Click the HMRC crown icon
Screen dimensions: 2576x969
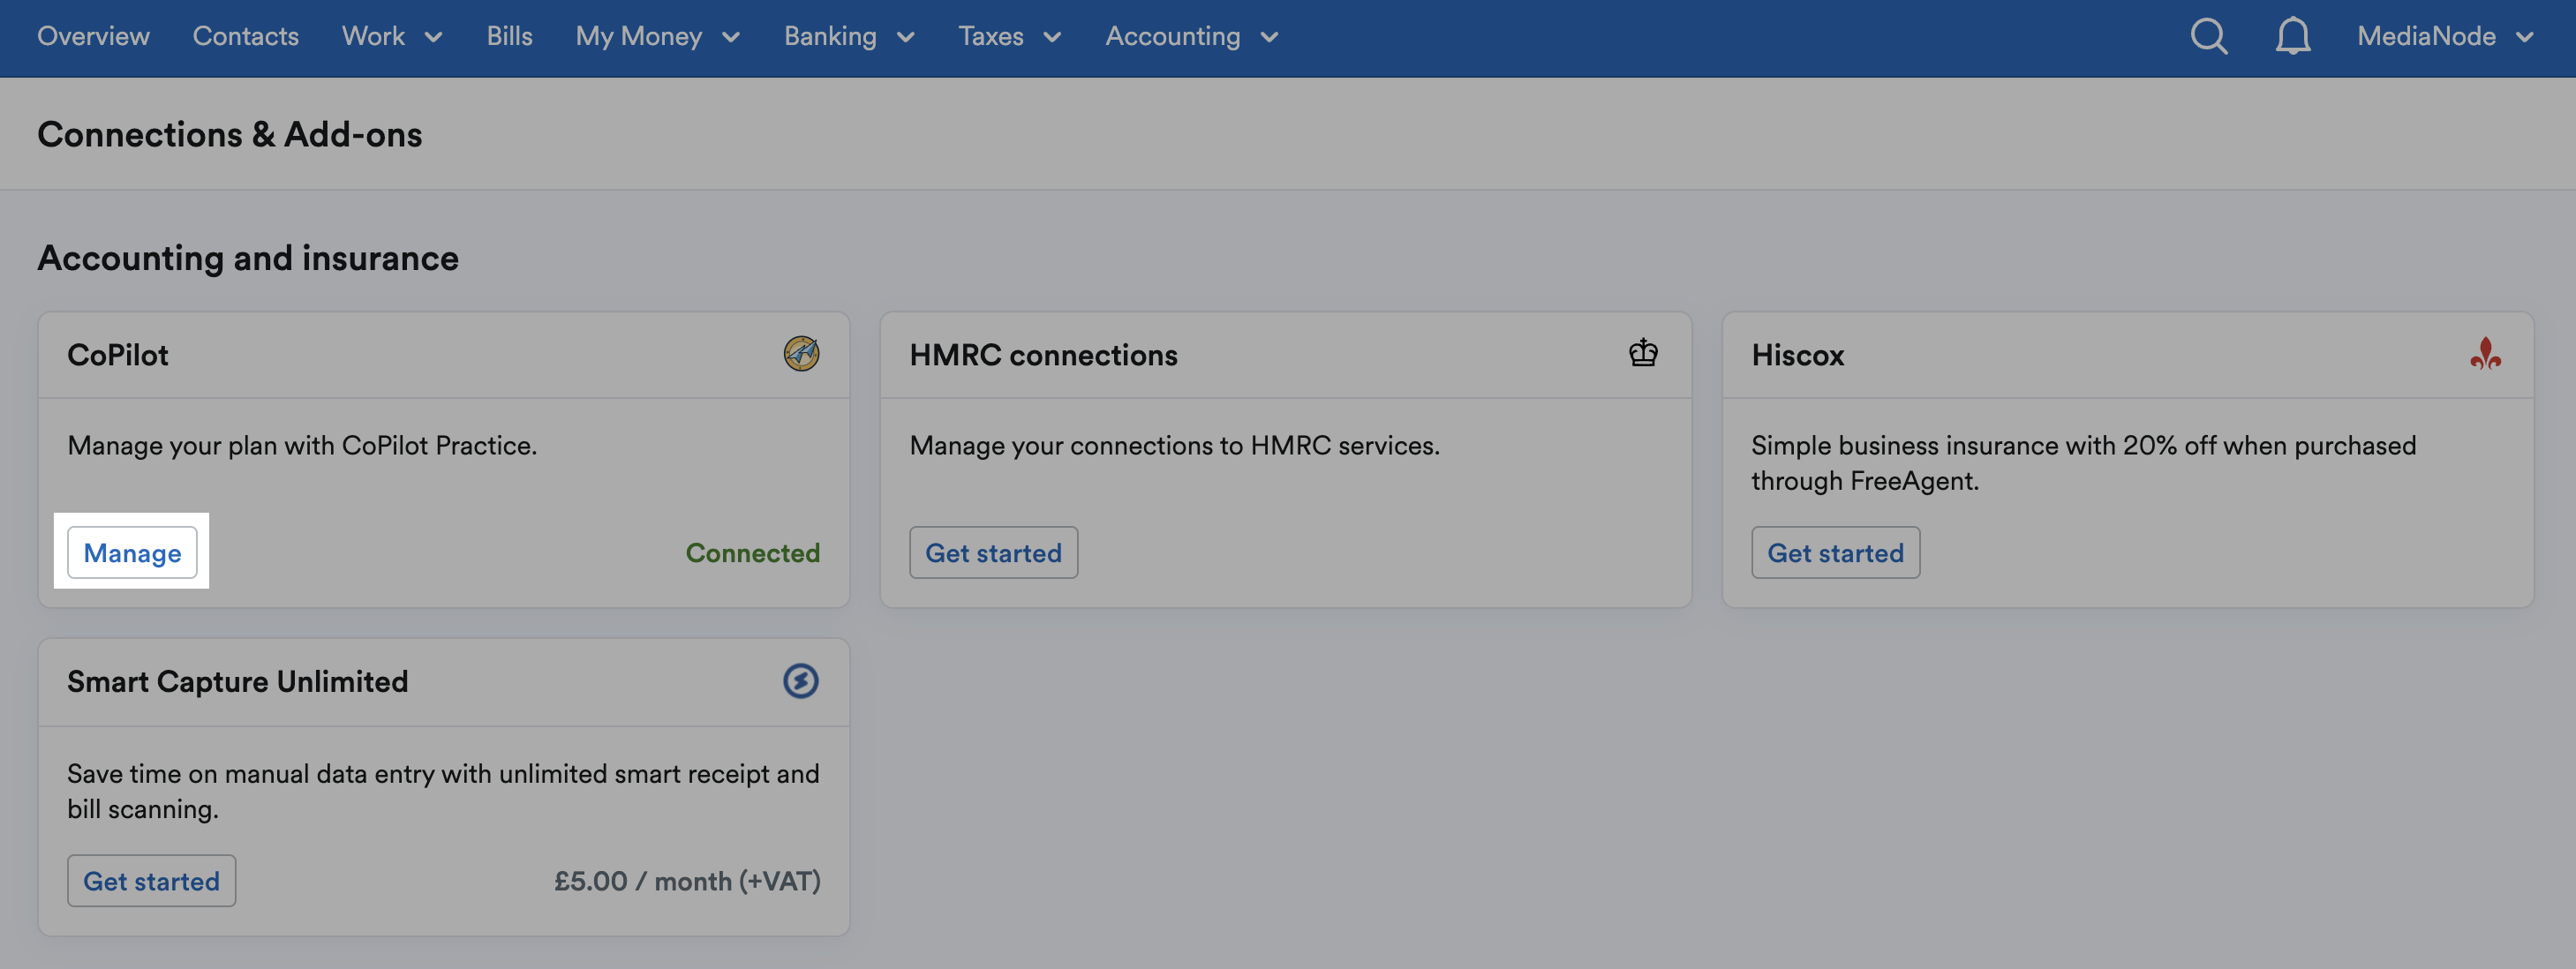tap(1643, 353)
